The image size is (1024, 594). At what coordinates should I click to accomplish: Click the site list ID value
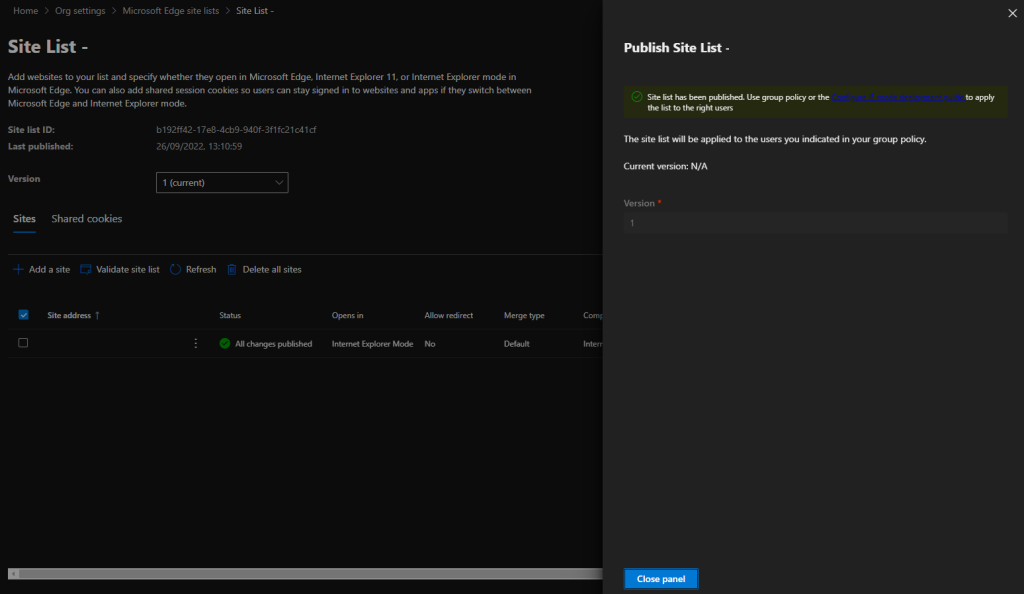(x=236, y=130)
